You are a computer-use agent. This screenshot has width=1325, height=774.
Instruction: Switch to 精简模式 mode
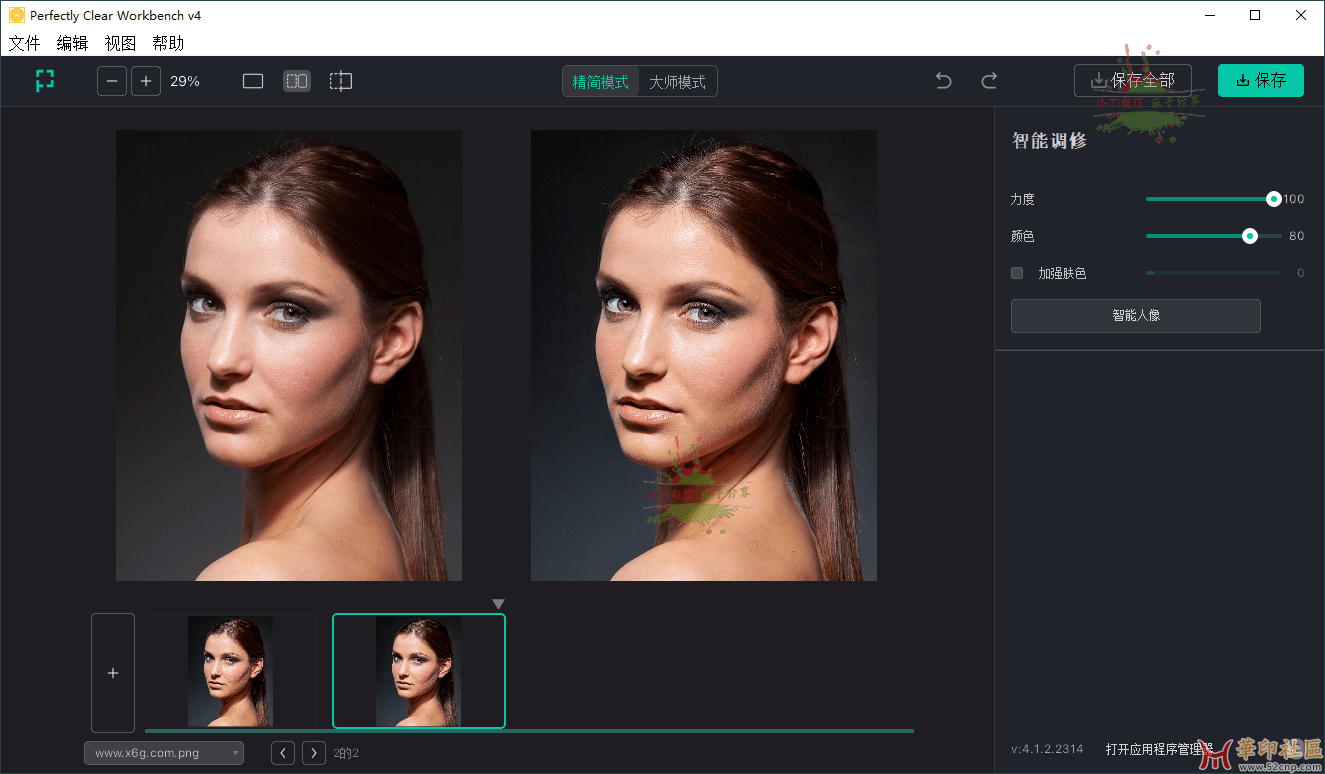(601, 82)
